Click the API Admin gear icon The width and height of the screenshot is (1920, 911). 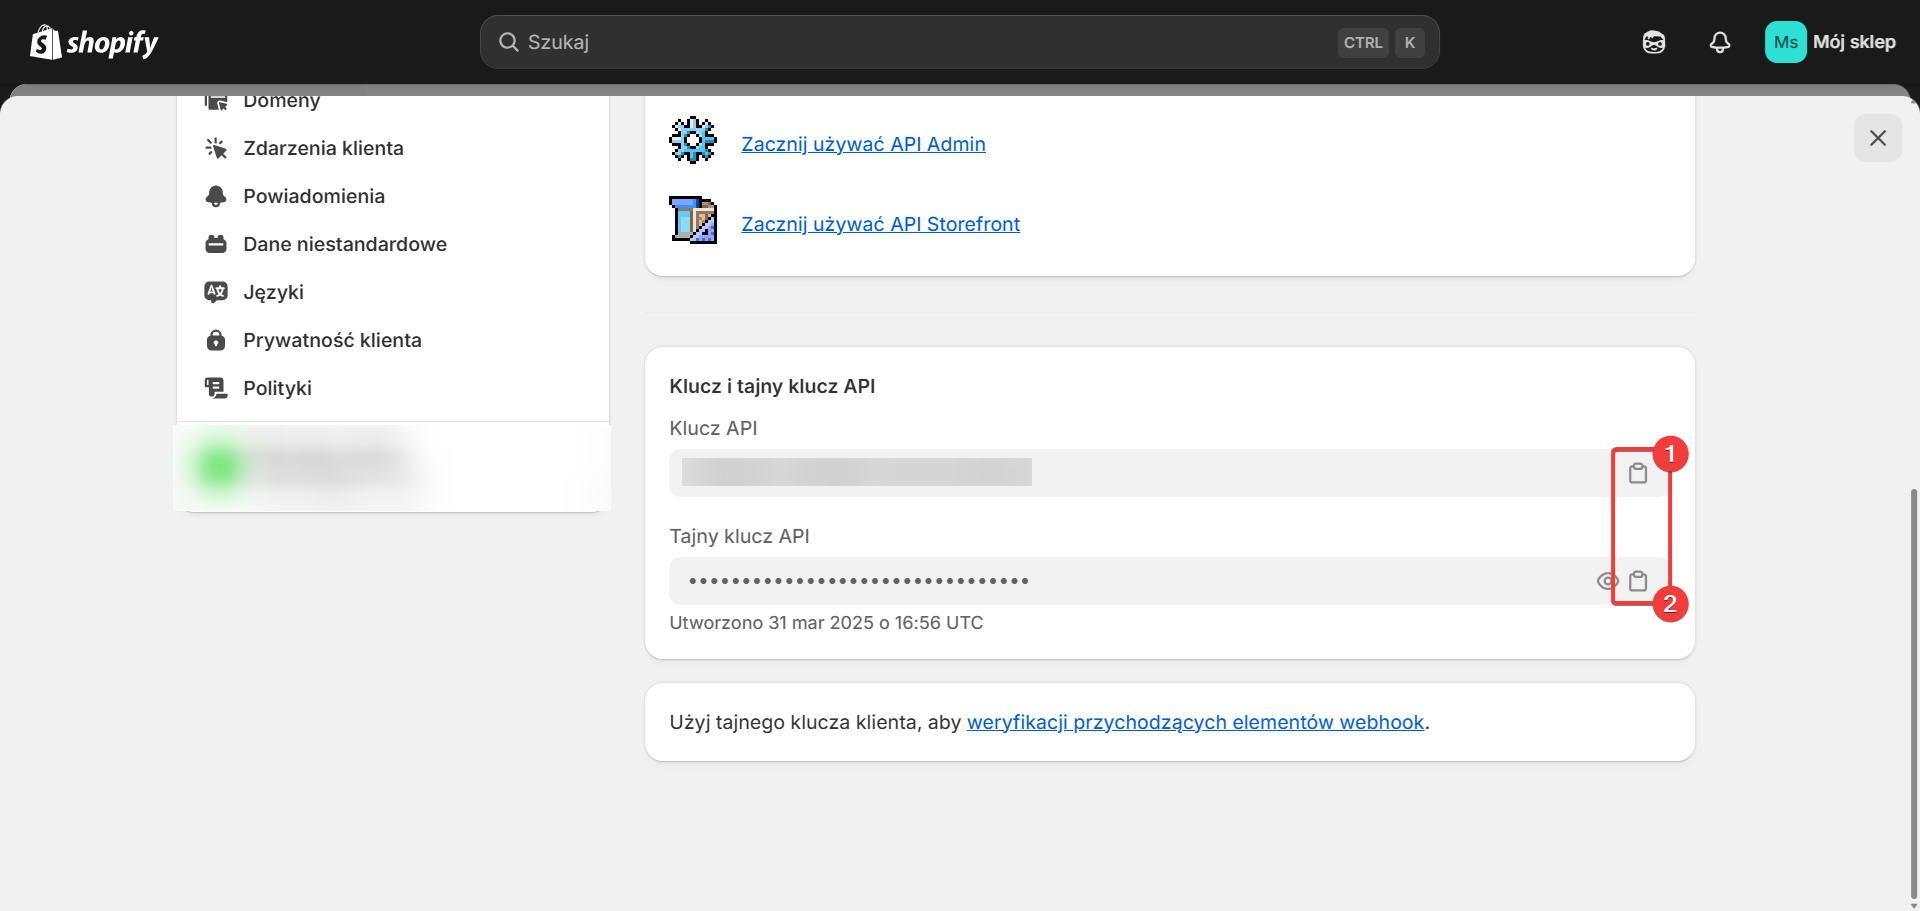click(x=692, y=141)
